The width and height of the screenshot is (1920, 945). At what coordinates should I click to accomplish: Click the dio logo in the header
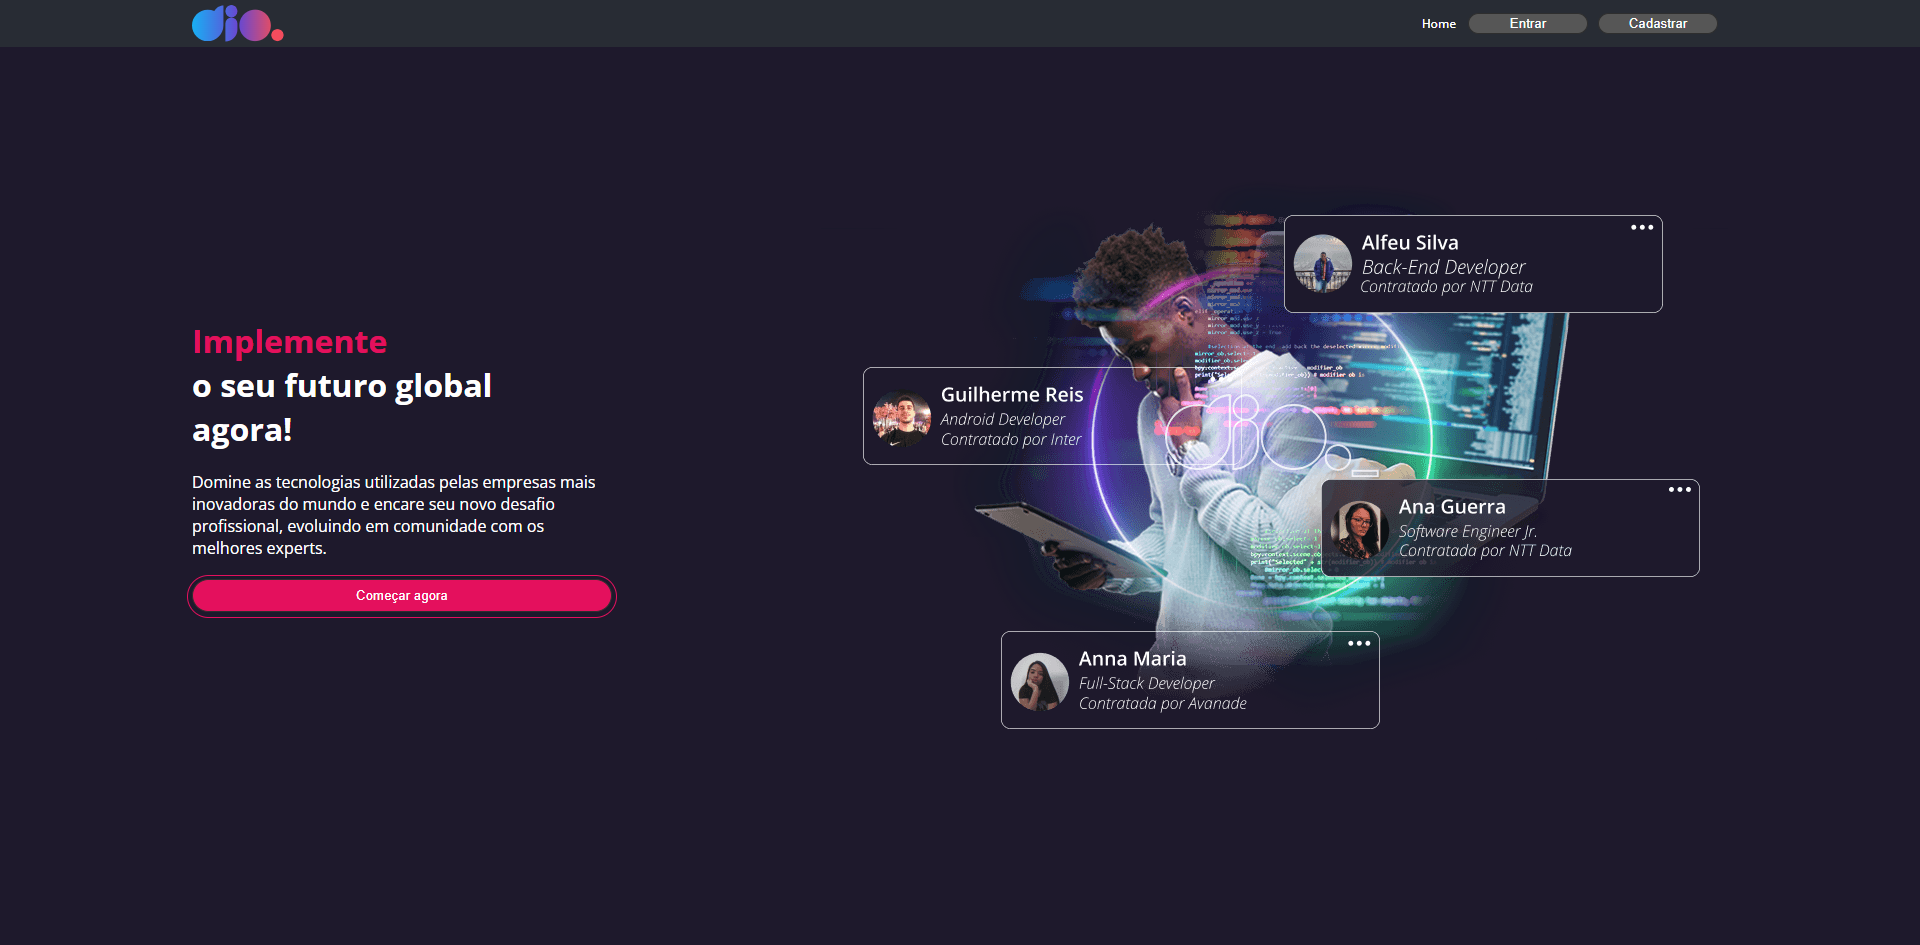click(x=237, y=24)
